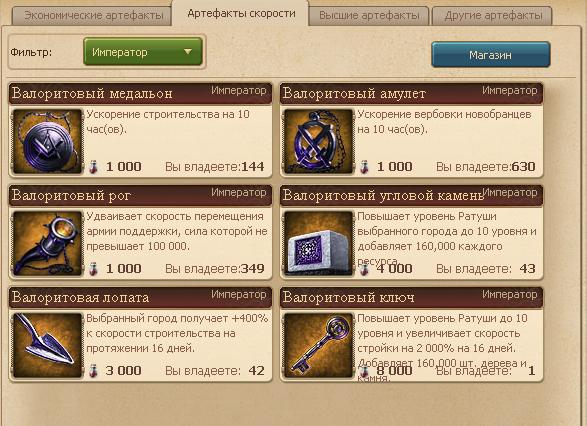Switch to Экономические артефакты tab

tap(92, 16)
